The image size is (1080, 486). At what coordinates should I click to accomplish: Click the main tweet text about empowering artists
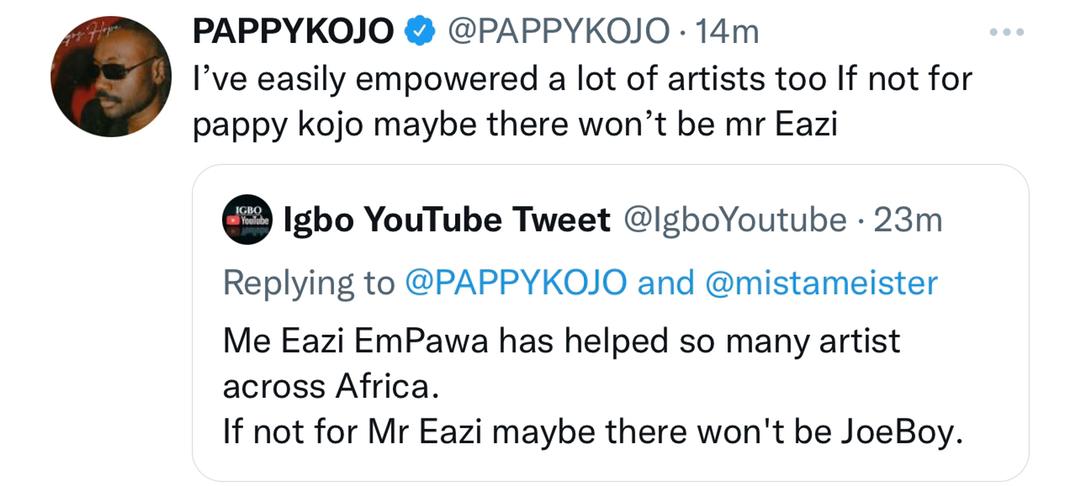(582, 102)
